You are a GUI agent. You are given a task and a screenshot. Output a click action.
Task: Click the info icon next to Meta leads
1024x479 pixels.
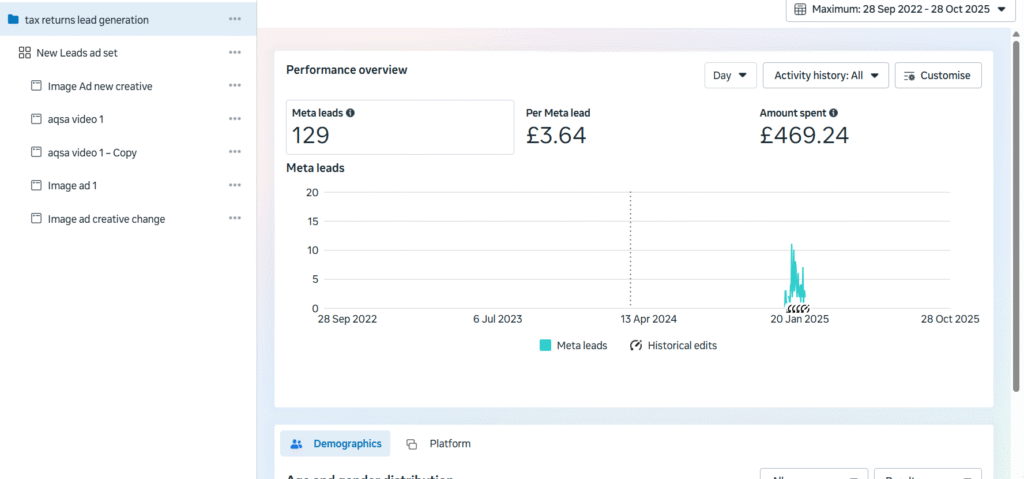coord(350,113)
